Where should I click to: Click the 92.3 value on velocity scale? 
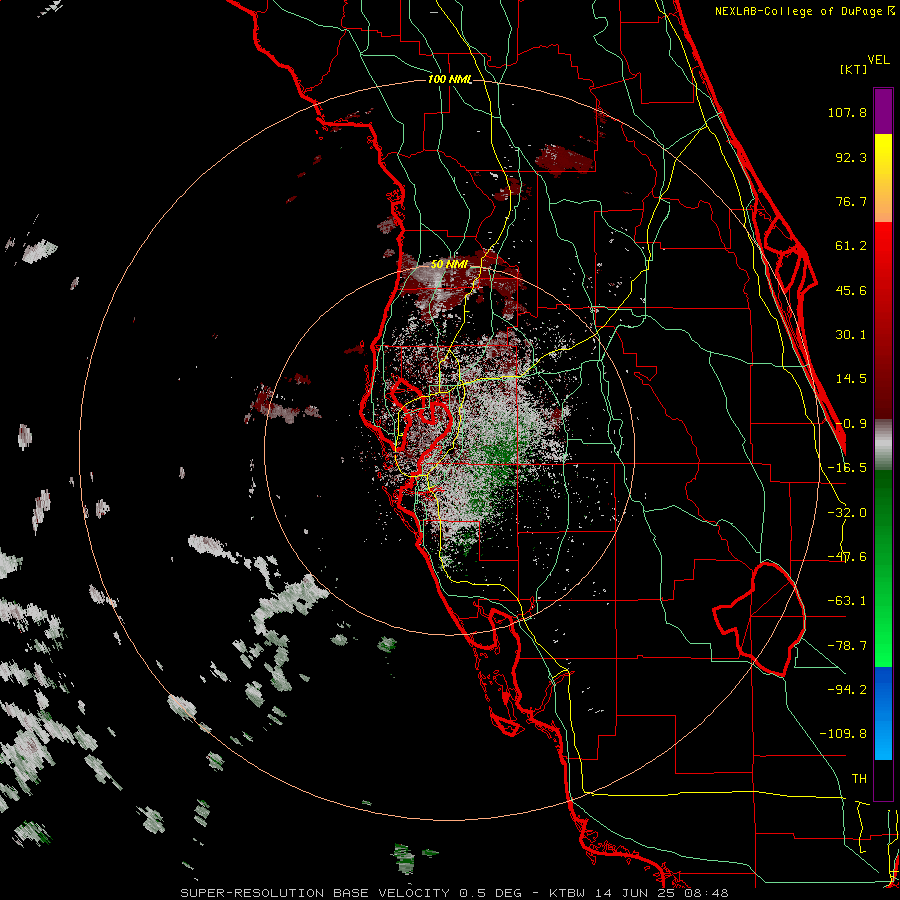tap(851, 157)
